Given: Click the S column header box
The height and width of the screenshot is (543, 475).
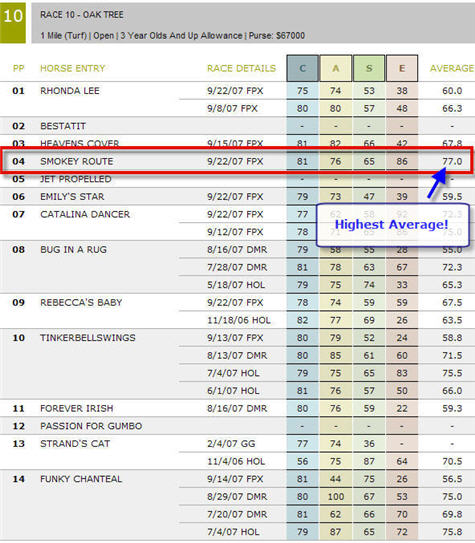Looking at the screenshot, I should click(x=369, y=68).
